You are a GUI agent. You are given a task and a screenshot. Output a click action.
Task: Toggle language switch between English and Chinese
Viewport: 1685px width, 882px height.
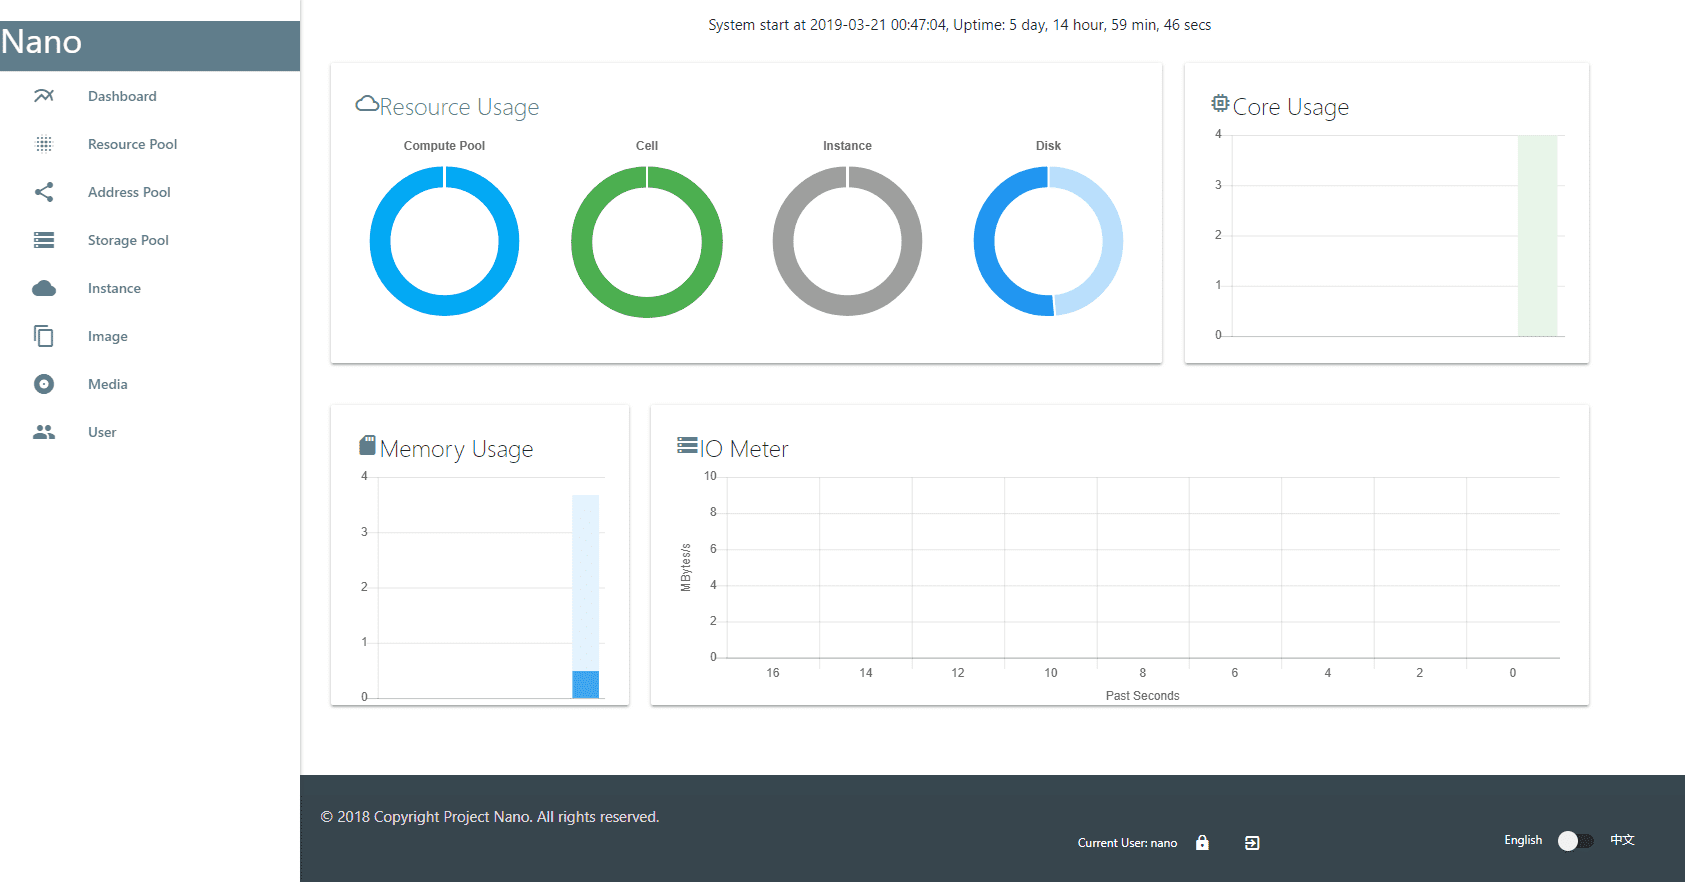1575,841
